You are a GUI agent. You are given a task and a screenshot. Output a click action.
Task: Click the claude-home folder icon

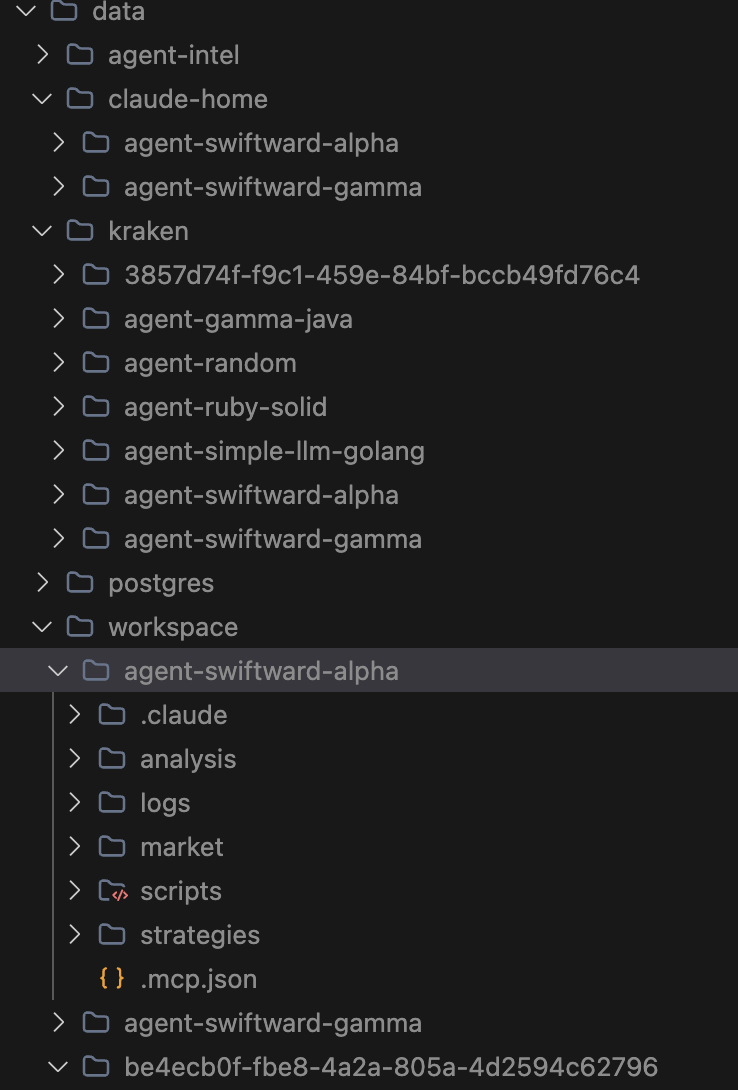click(81, 99)
